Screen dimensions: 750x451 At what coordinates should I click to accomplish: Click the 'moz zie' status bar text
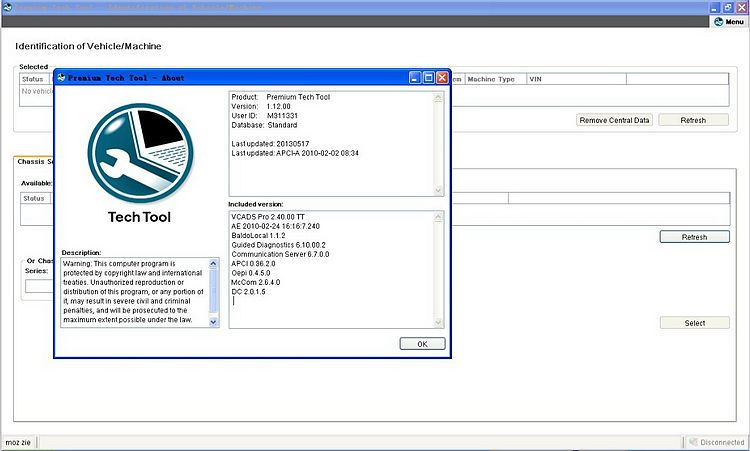point(18,442)
